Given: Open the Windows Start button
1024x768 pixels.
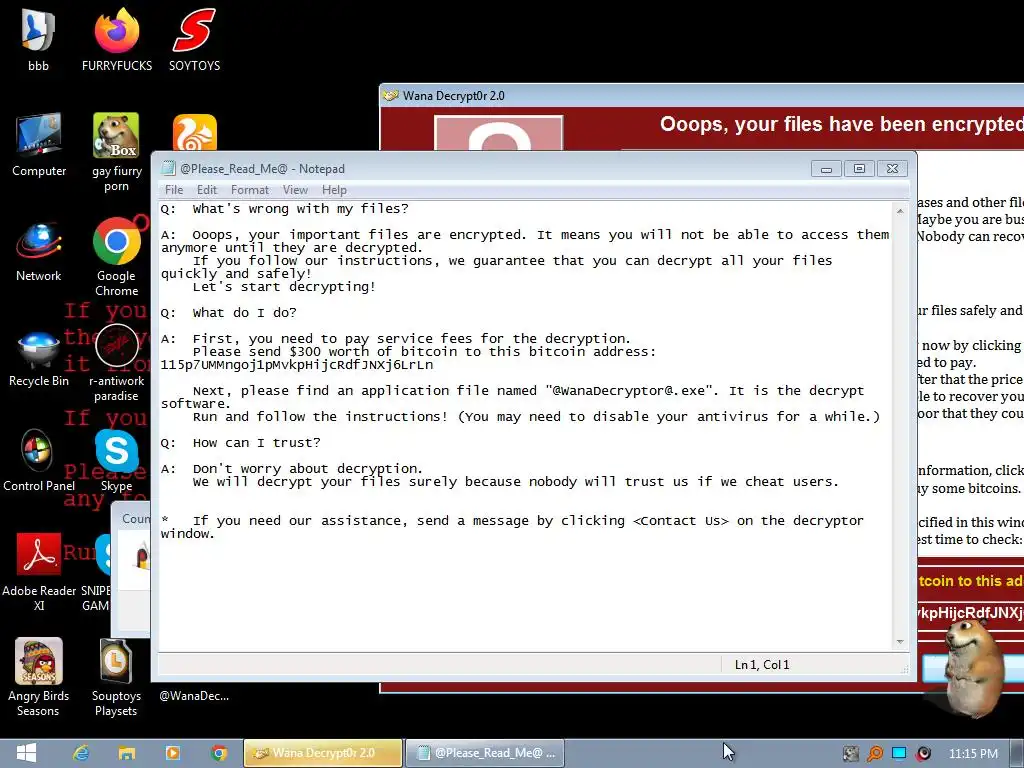Looking at the screenshot, I should [x=26, y=753].
